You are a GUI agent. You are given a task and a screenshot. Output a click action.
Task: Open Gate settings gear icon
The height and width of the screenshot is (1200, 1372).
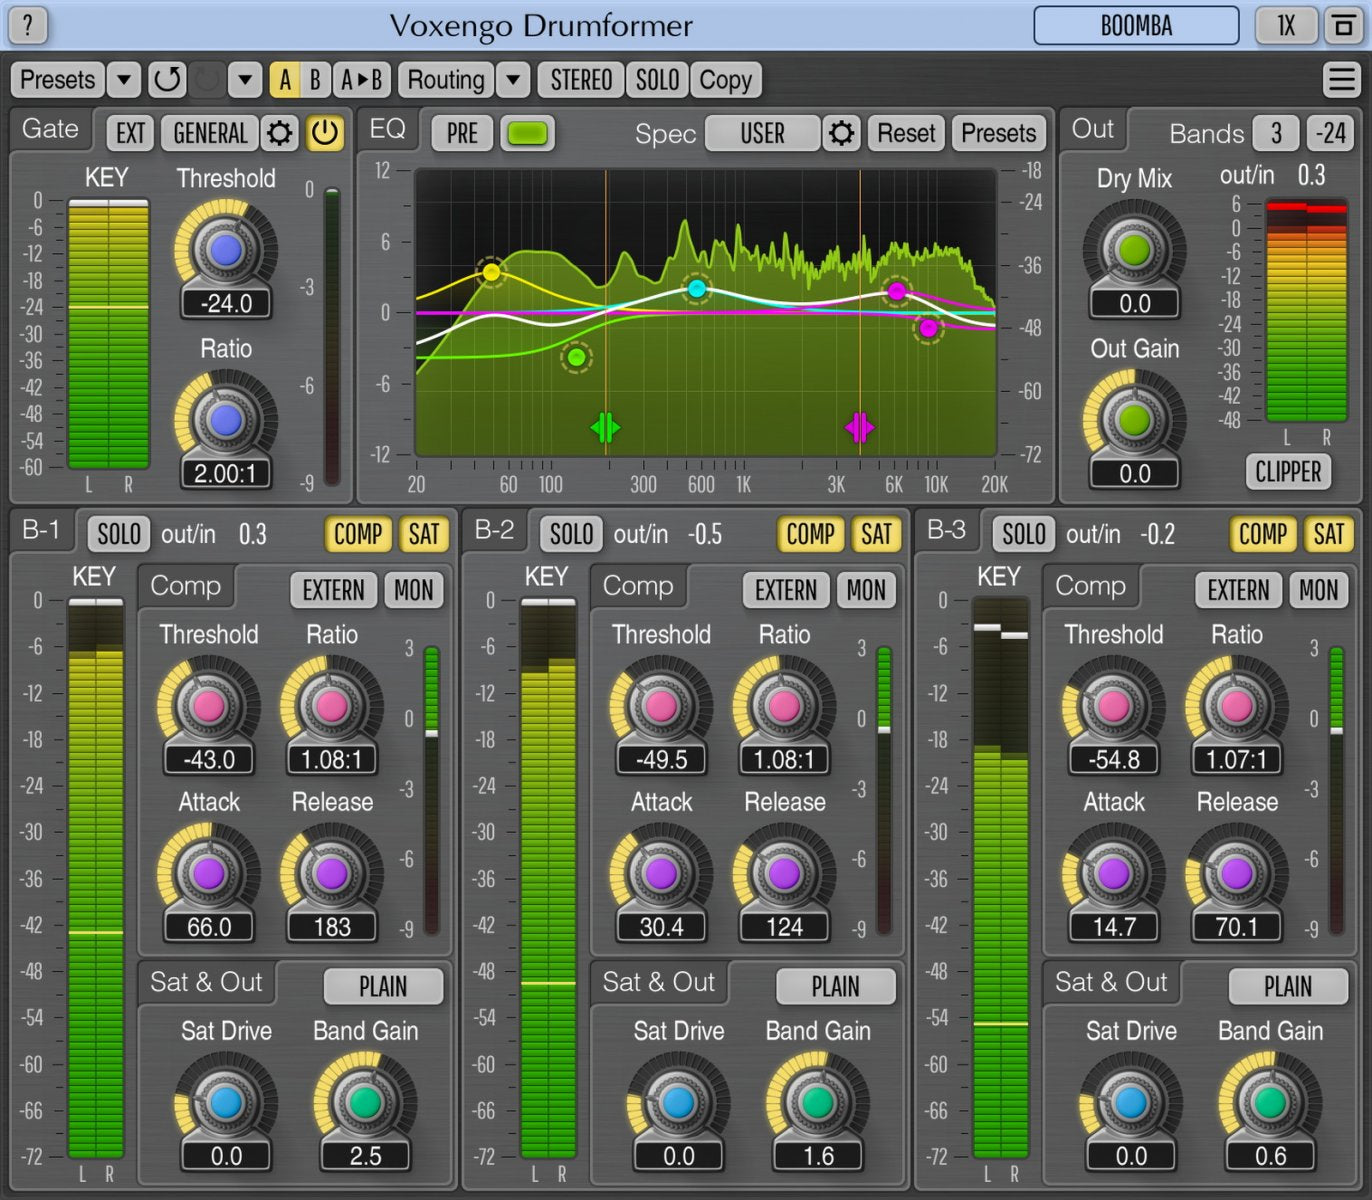coord(280,133)
